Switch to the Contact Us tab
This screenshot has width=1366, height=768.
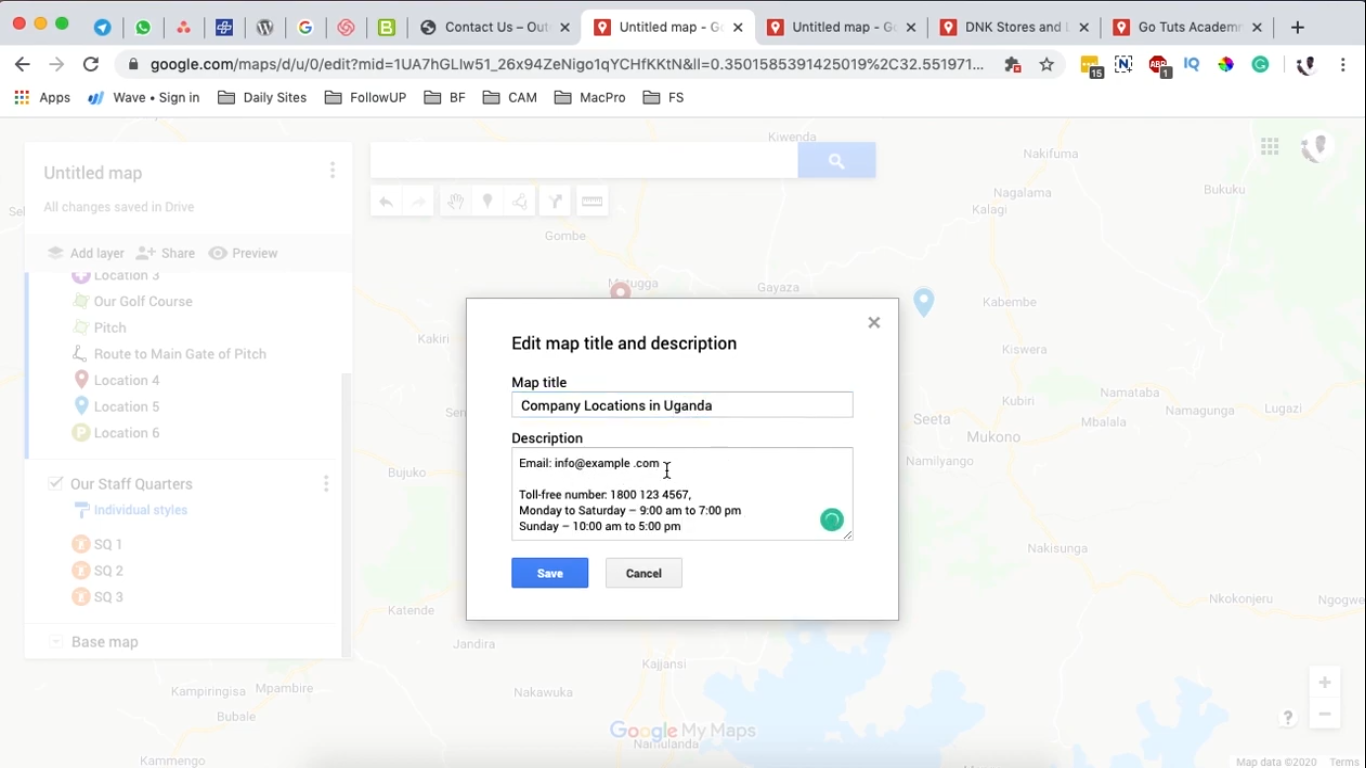496,27
